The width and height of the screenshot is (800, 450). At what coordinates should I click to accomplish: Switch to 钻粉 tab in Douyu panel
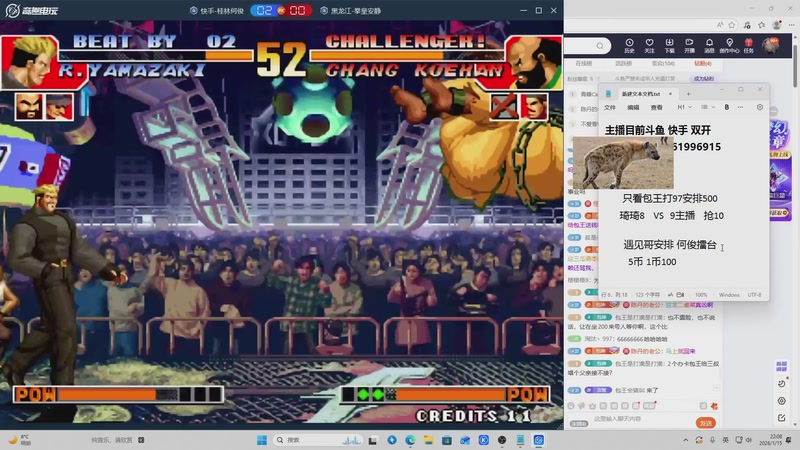point(703,63)
